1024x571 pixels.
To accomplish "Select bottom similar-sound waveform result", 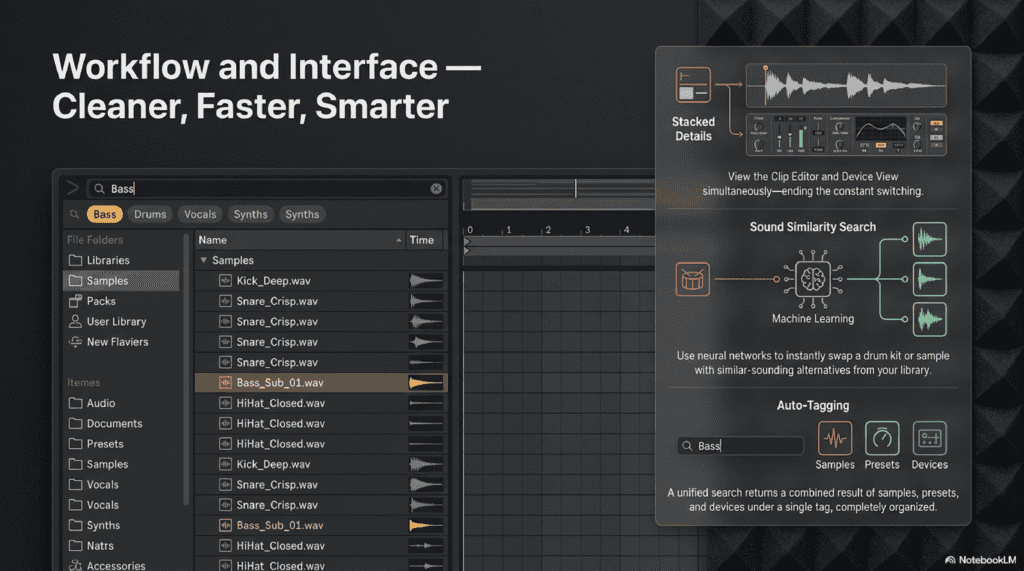I will (x=929, y=319).
